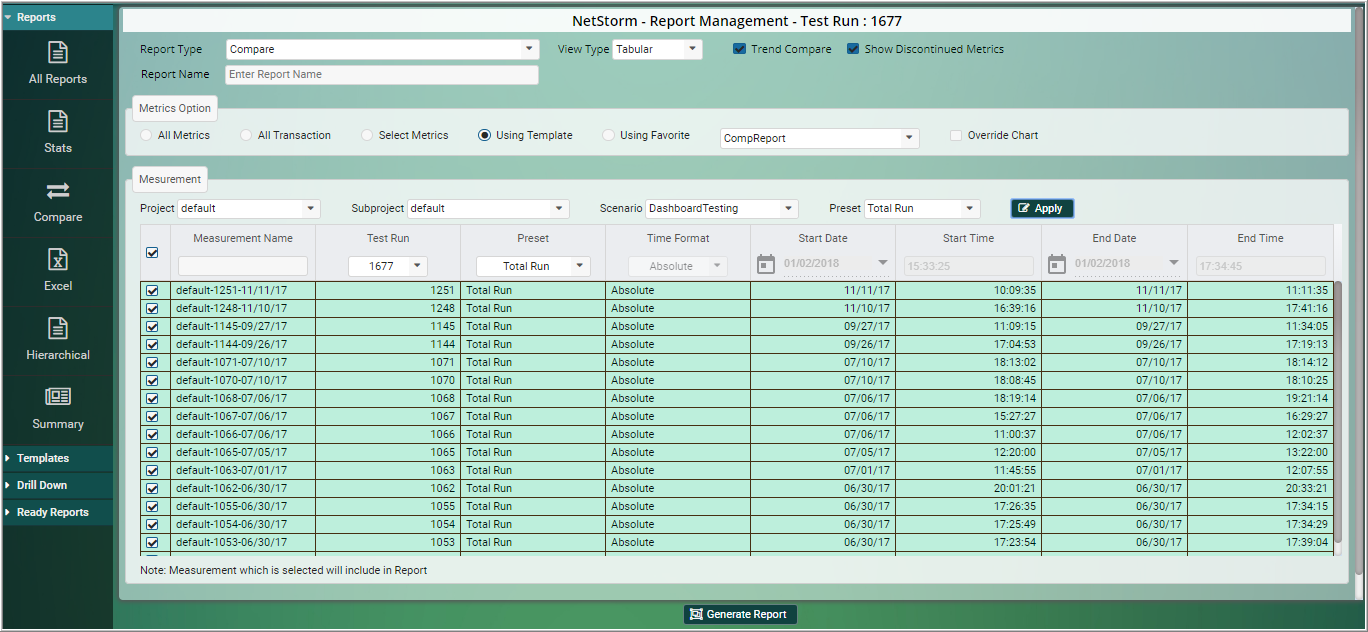1368x632 pixels.
Task: Select row default-1054-06/30/17
Action: point(737,524)
